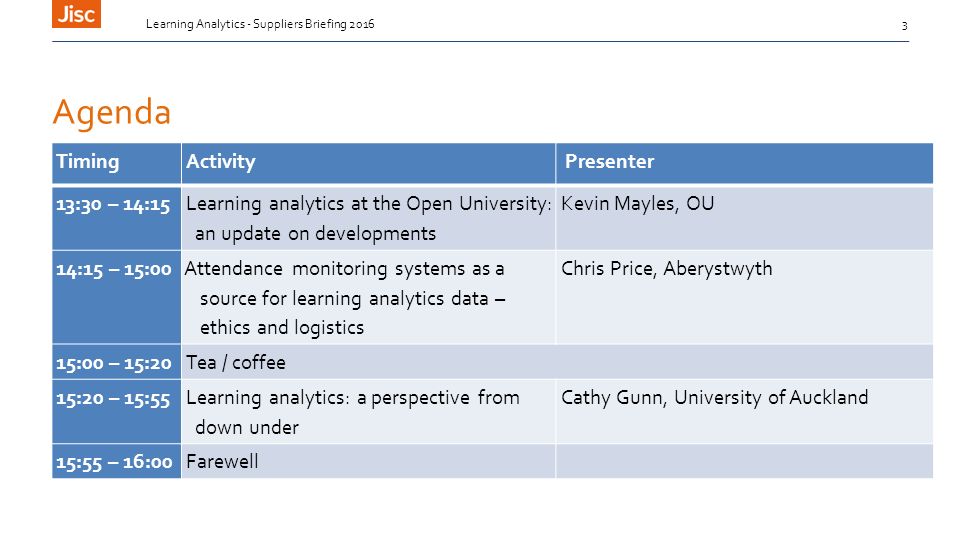Click the slide number 3
This screenshot has width=960, height=540.
tap(904, 25)
